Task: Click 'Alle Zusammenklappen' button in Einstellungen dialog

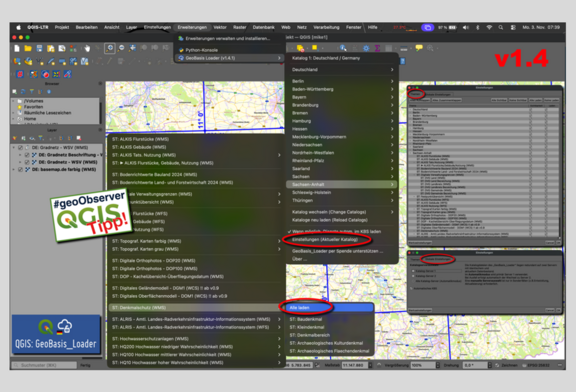Action: point(447,100)
